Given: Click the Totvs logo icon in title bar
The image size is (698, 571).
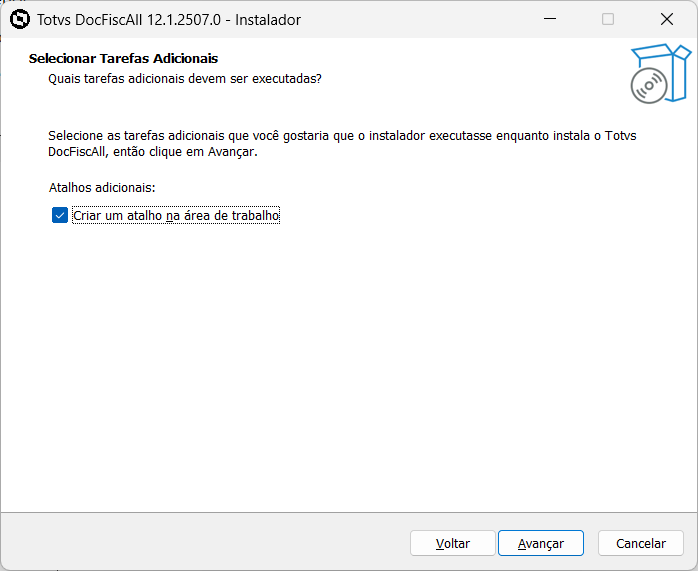Looking at the screenshot, I should click(x=20, y=20).
